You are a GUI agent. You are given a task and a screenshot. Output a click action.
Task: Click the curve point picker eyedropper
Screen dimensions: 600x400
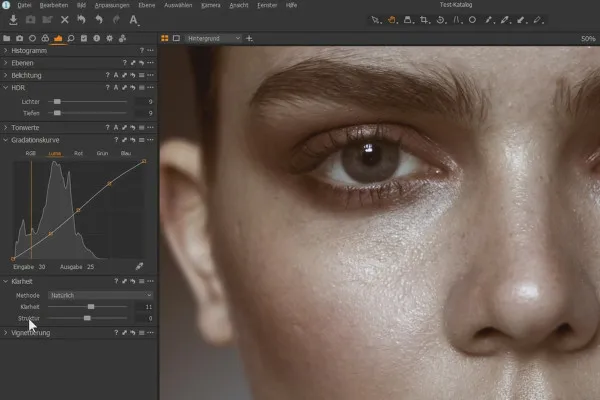point(139,266)
